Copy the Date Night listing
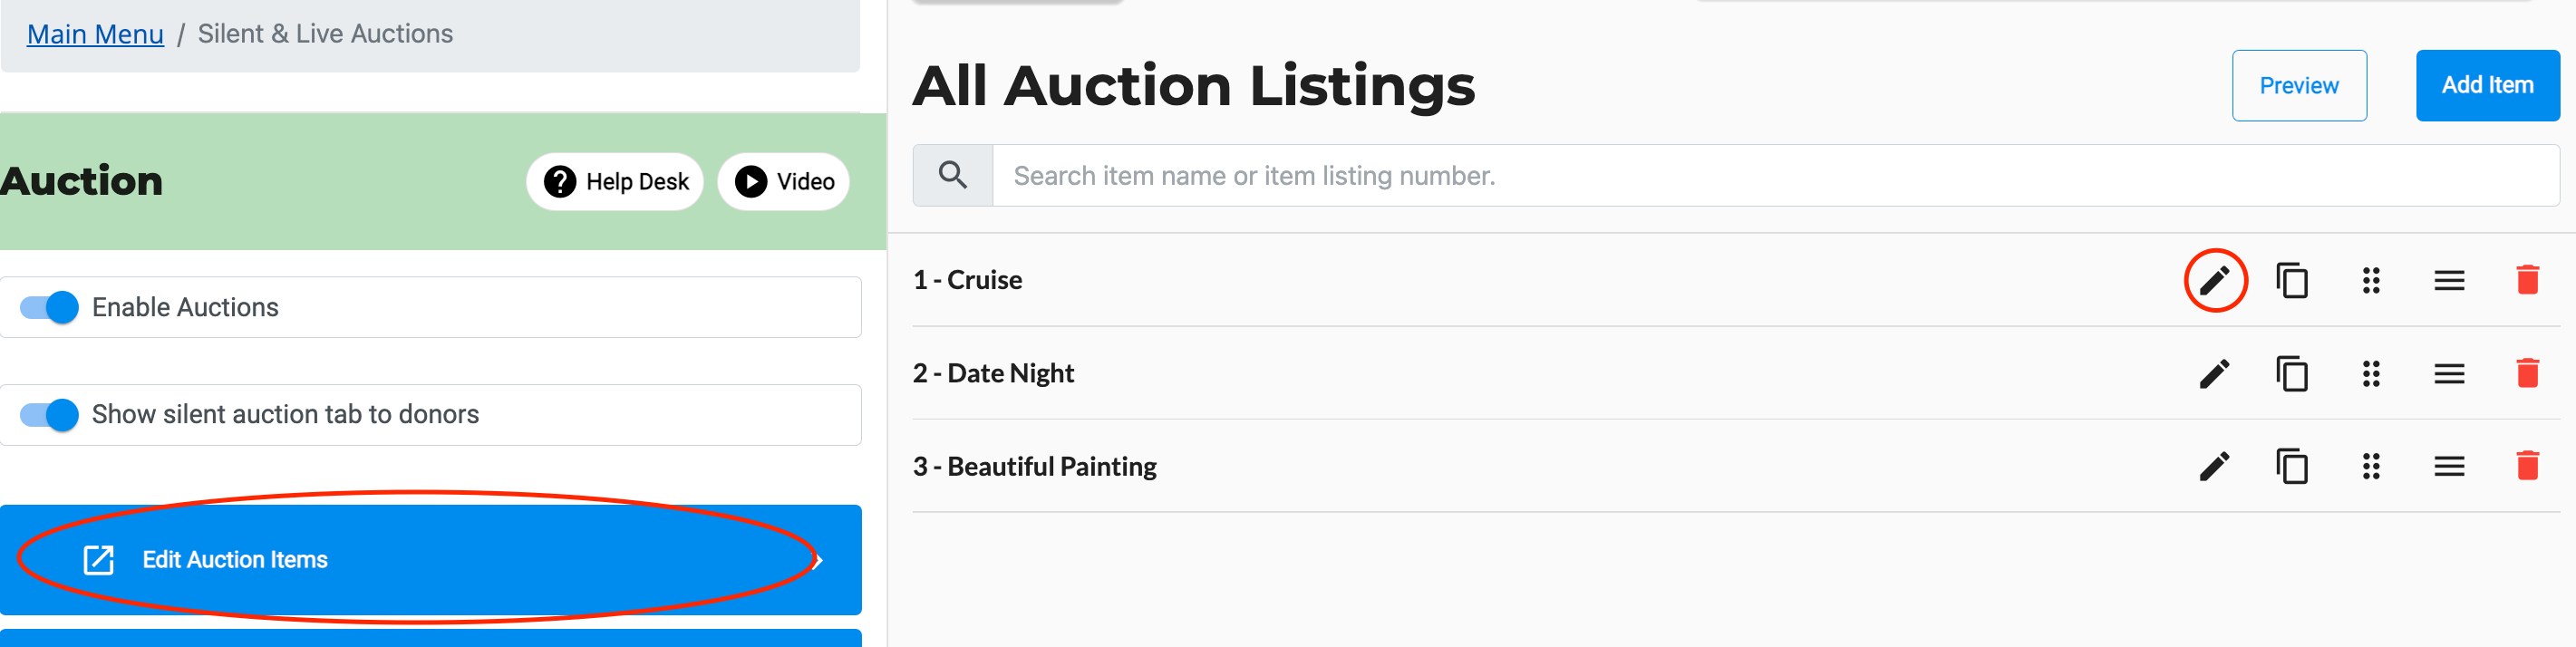The height and width of the screenshot is (647, 2576). tap(2292, 373)
